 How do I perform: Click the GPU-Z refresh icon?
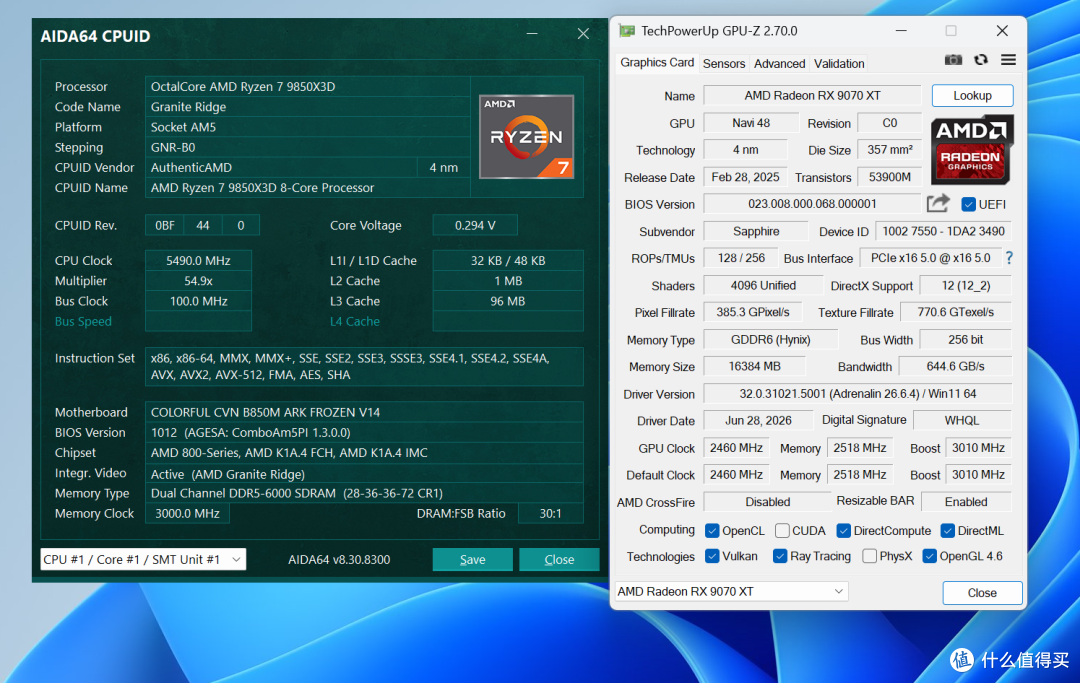(981, 60)
